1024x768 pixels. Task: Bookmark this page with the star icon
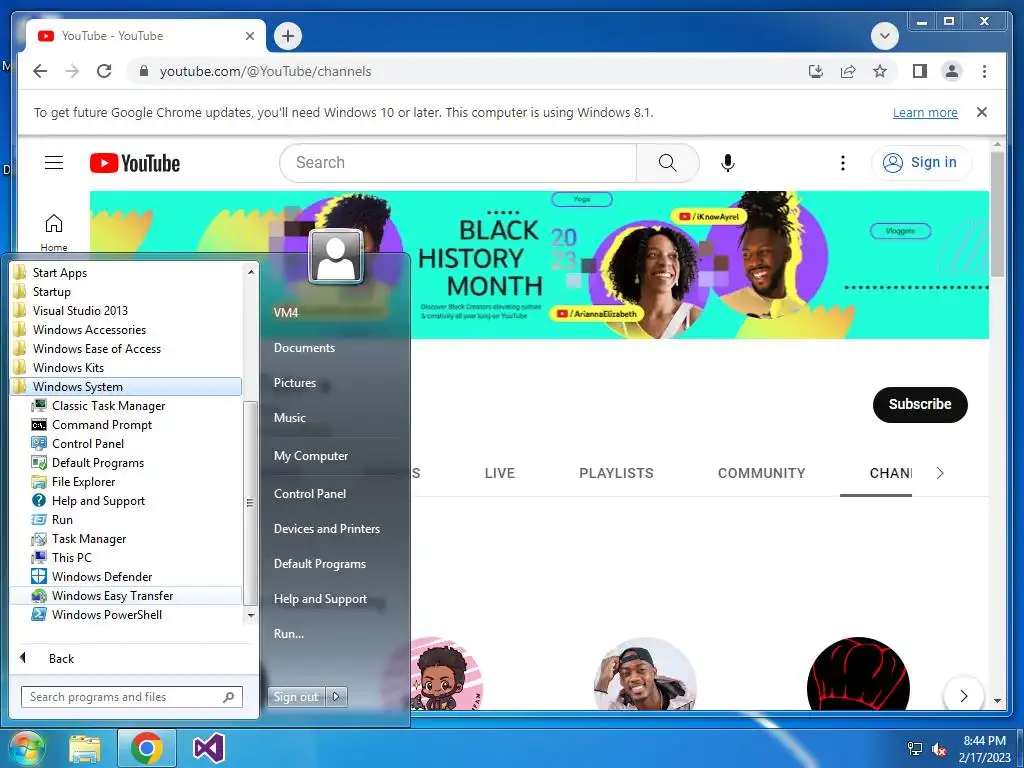pyautogui.click(x=880, y=71)
